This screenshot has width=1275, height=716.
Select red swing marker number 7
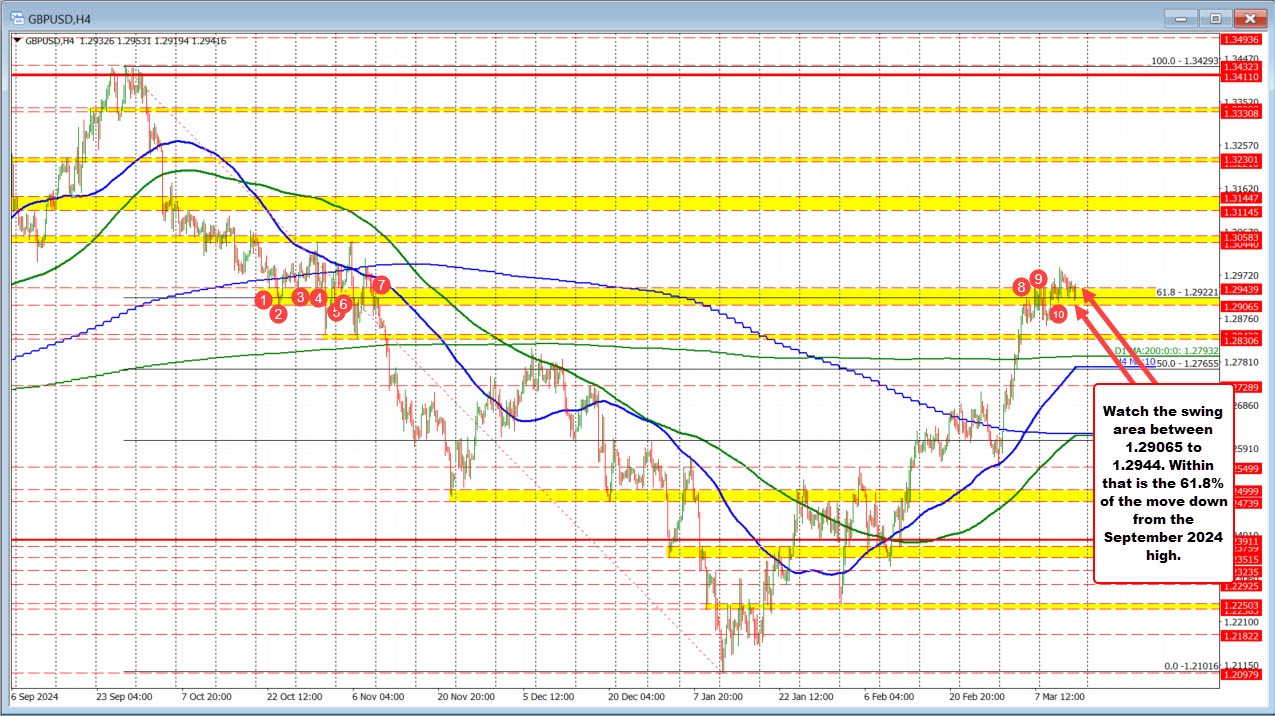click(380, 284)
